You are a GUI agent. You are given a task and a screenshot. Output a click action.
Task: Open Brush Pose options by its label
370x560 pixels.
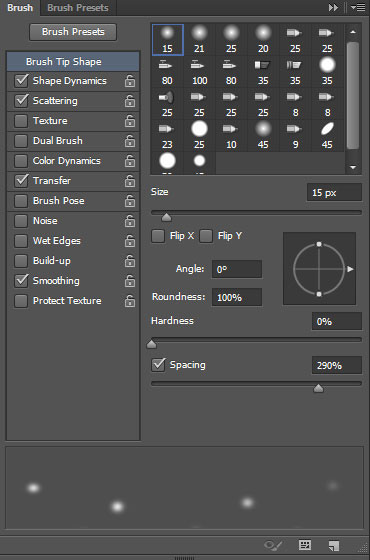(x=59, y=201)
